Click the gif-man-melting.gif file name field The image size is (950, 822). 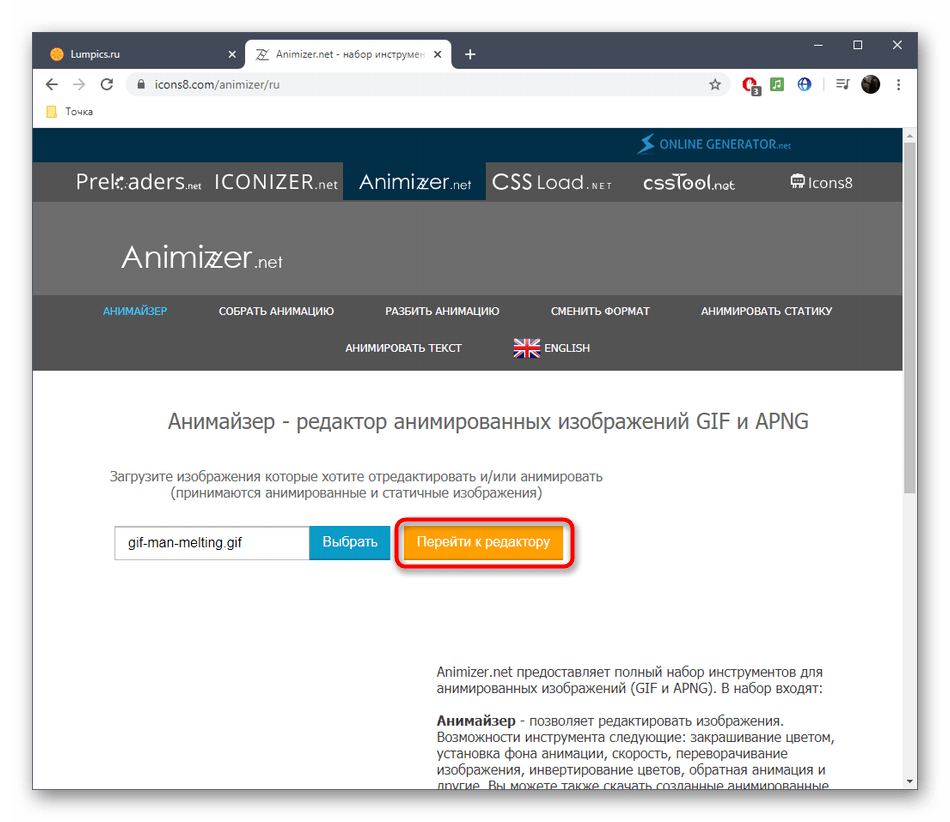click(x=212, y=543)
